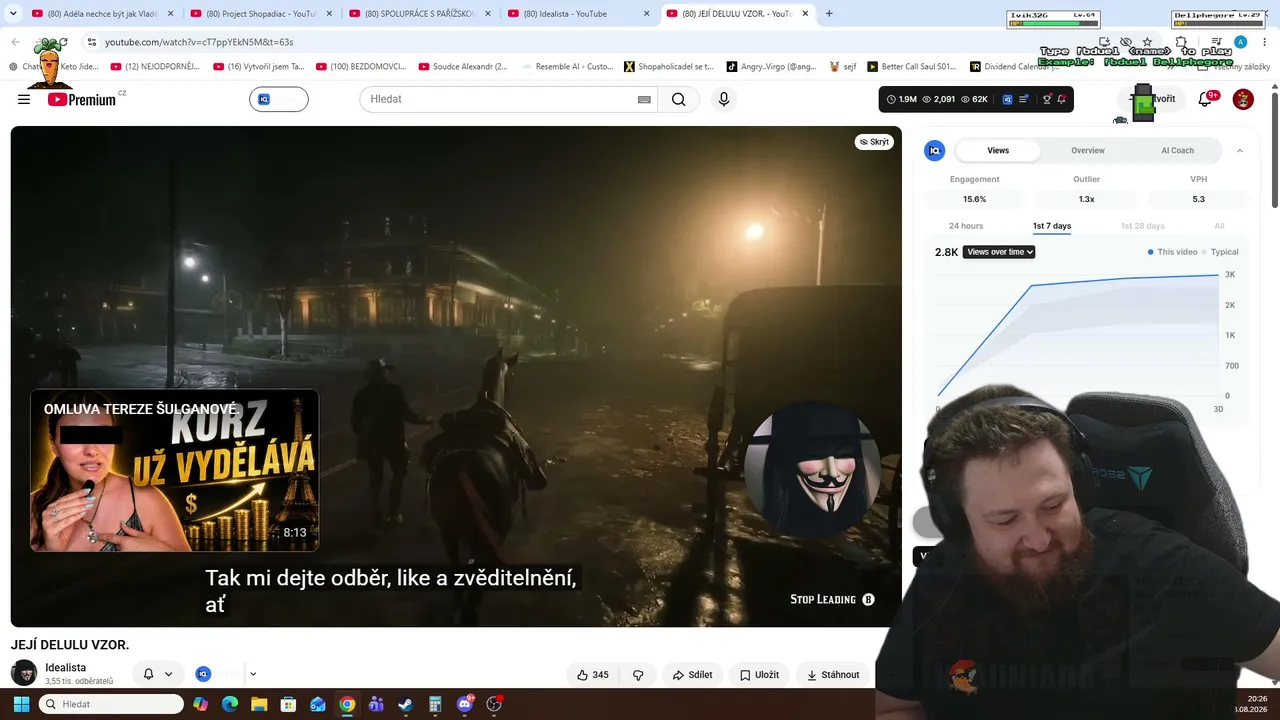
Task: Click the Windows taskbar search box
Action: pos(111,704)
